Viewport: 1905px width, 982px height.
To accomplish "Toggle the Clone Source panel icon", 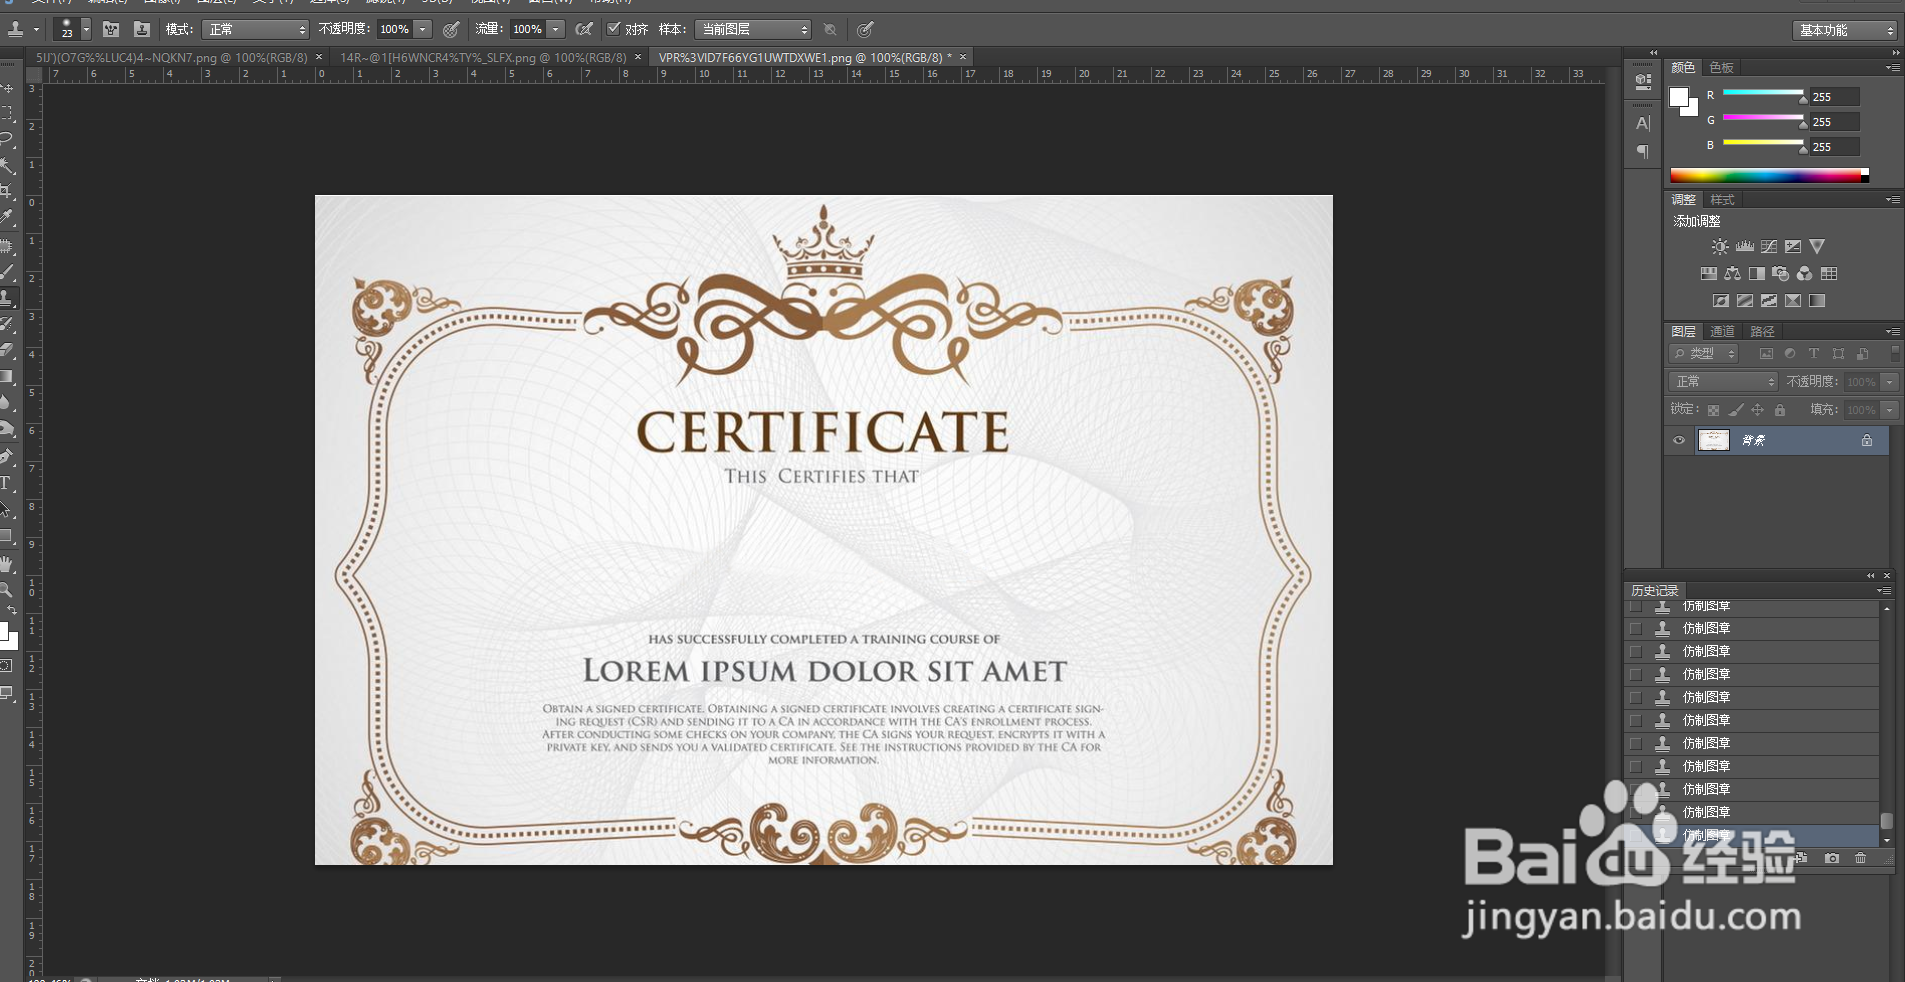I will tap(141, 29).
